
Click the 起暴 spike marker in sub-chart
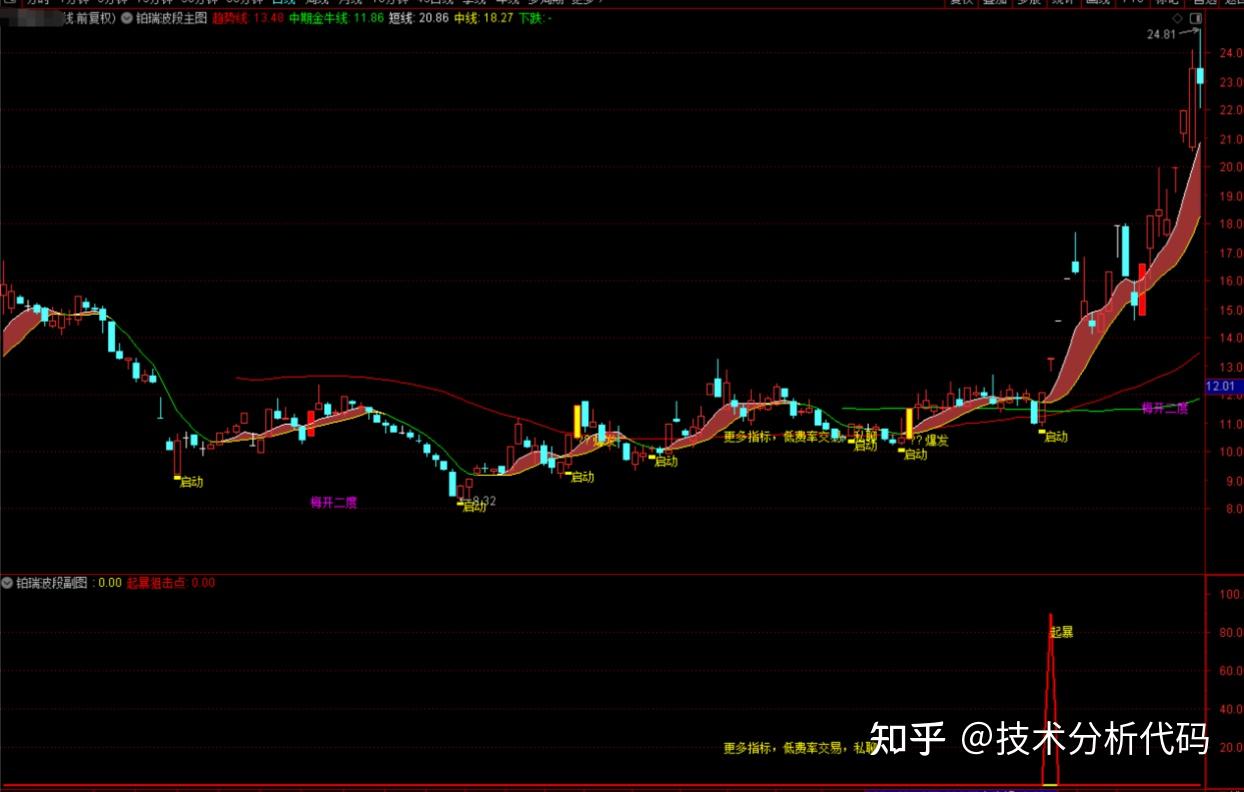[x=1061, y=632]
